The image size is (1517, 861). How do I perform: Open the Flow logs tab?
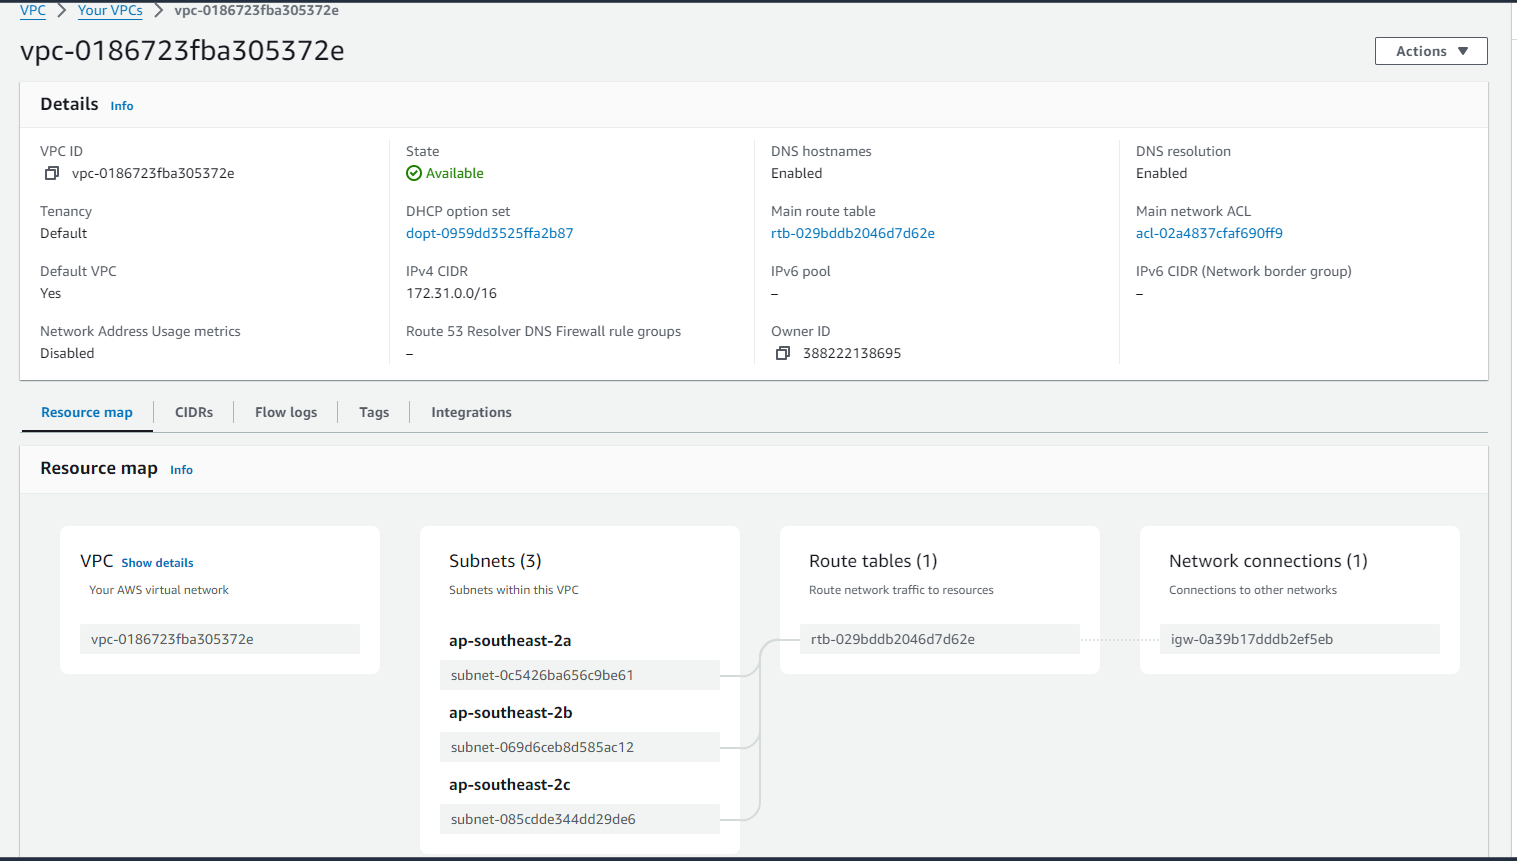(286, 413)
